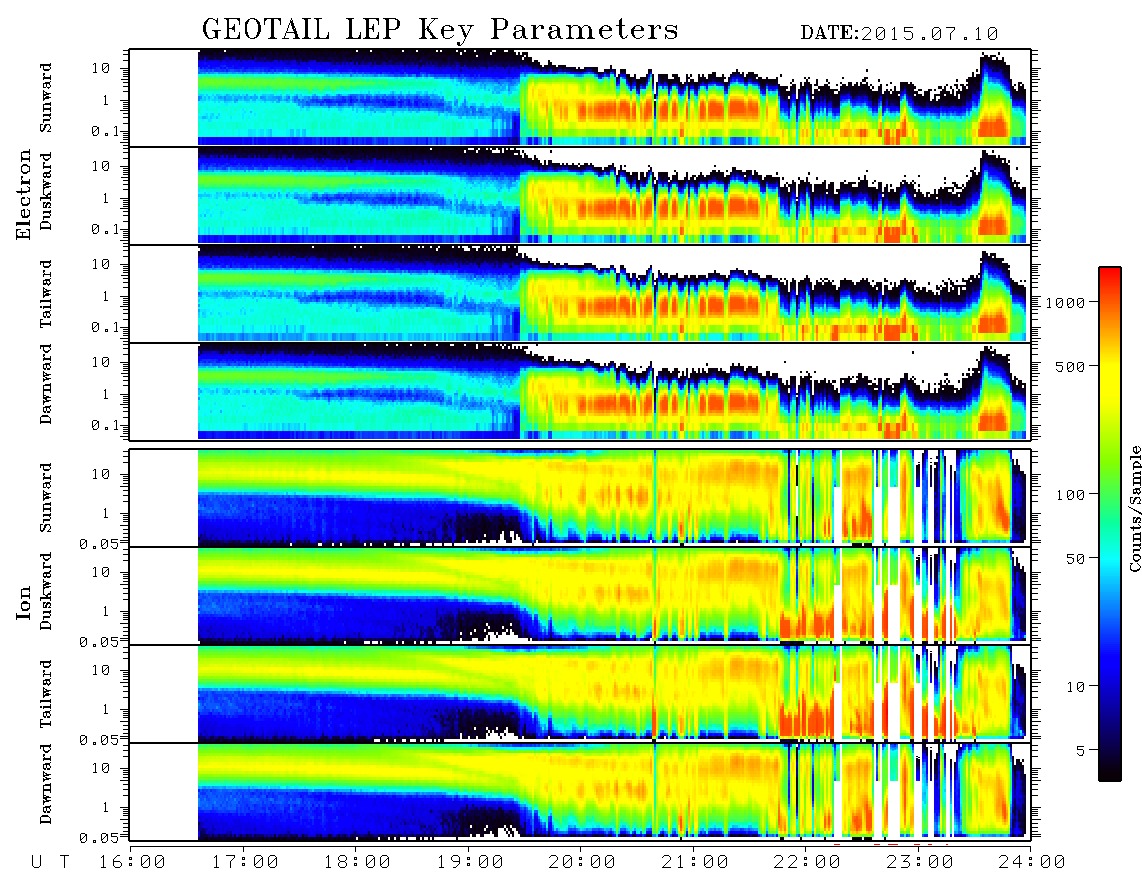Click the Sunward label of the Ion group
The height and width of the screenshot is (880, 1142).
pyautogui.click(x=46, y=498)
